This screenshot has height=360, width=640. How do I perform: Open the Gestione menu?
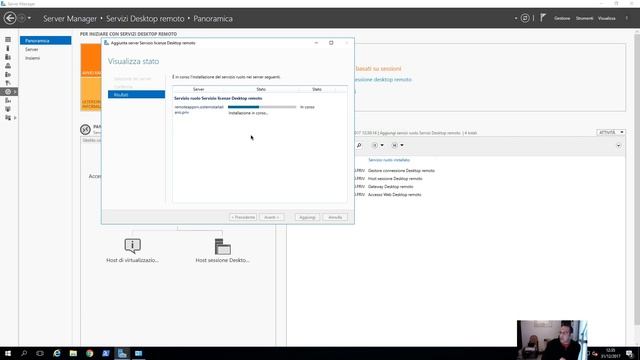(562, 18)
